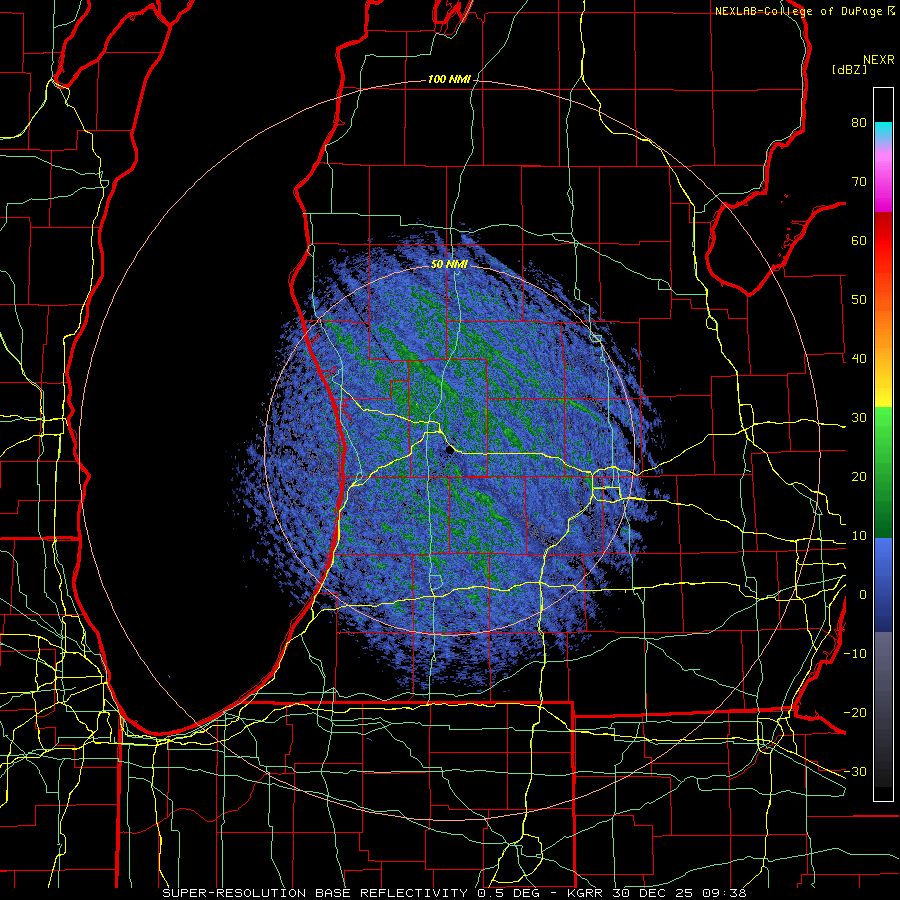Click the 100 NMI range ring label

point(448,79)
